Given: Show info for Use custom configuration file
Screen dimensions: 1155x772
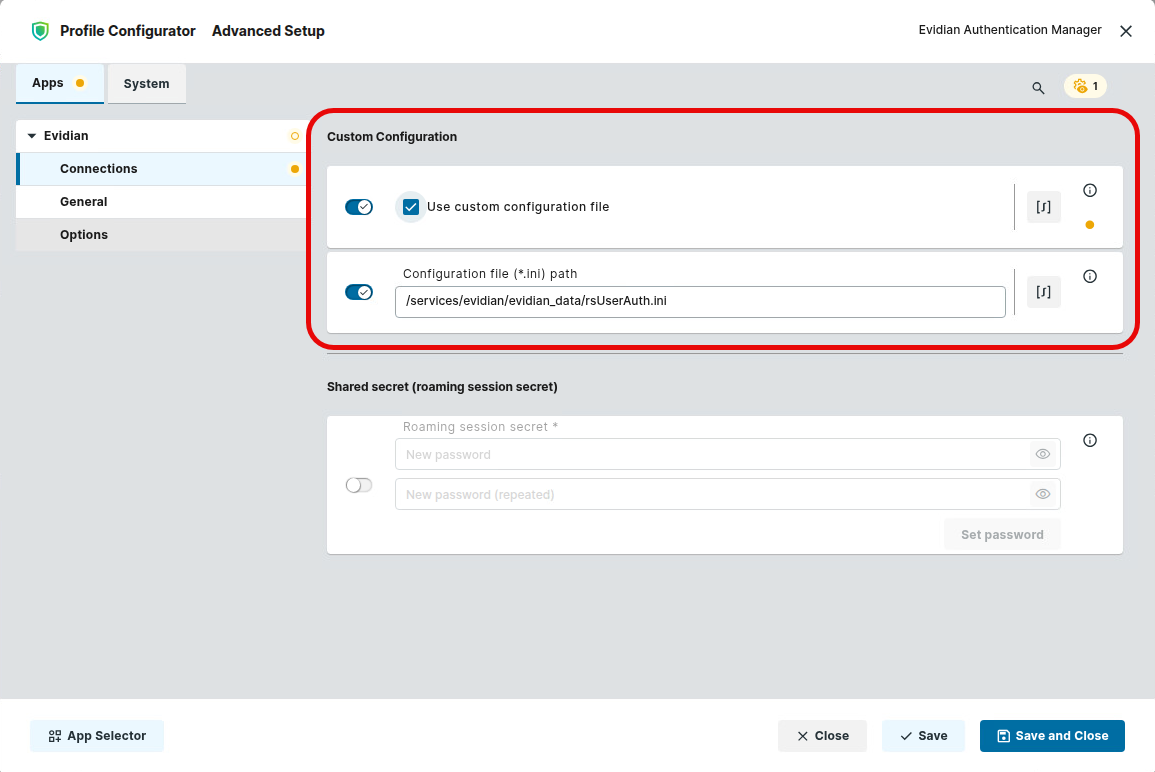Looking at the screenshot, I should coord(1090,191).
